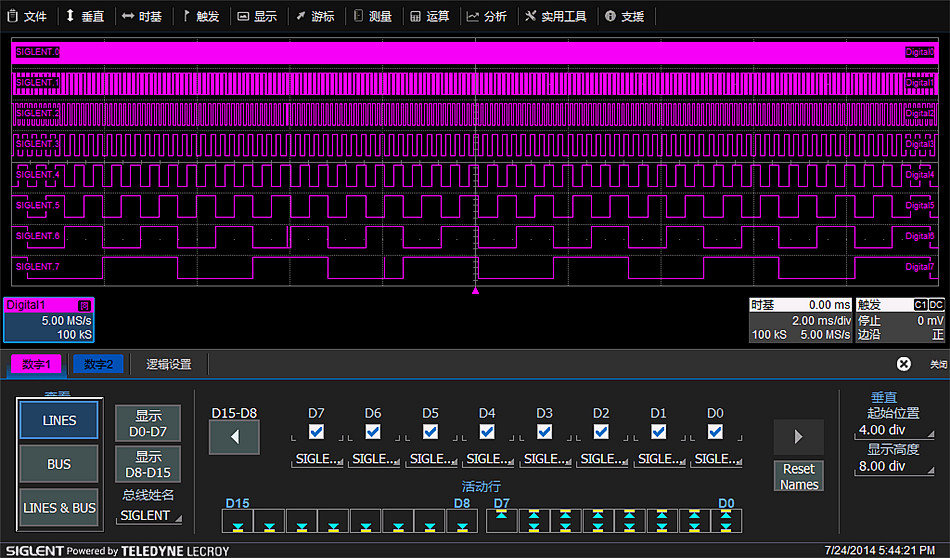Click the Reset Names button

point(799,477)
